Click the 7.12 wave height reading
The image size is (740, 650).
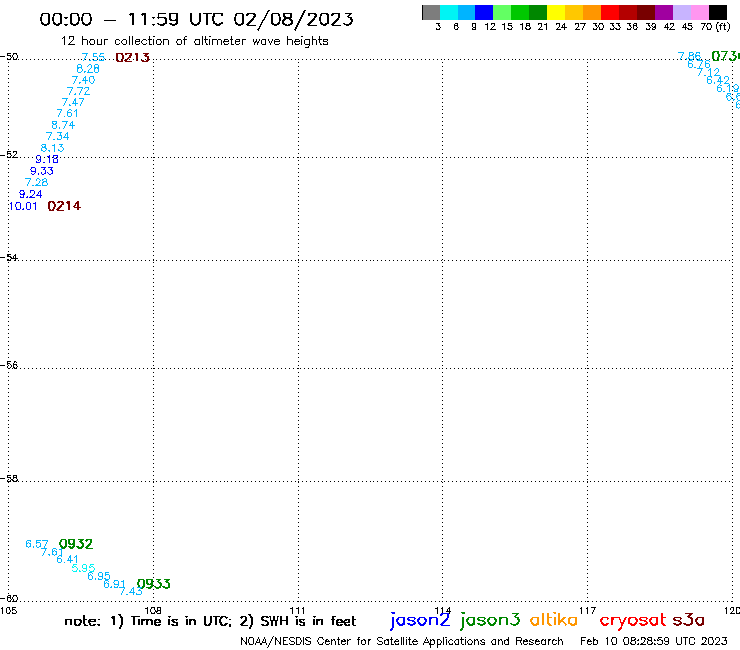coord(709,72)
